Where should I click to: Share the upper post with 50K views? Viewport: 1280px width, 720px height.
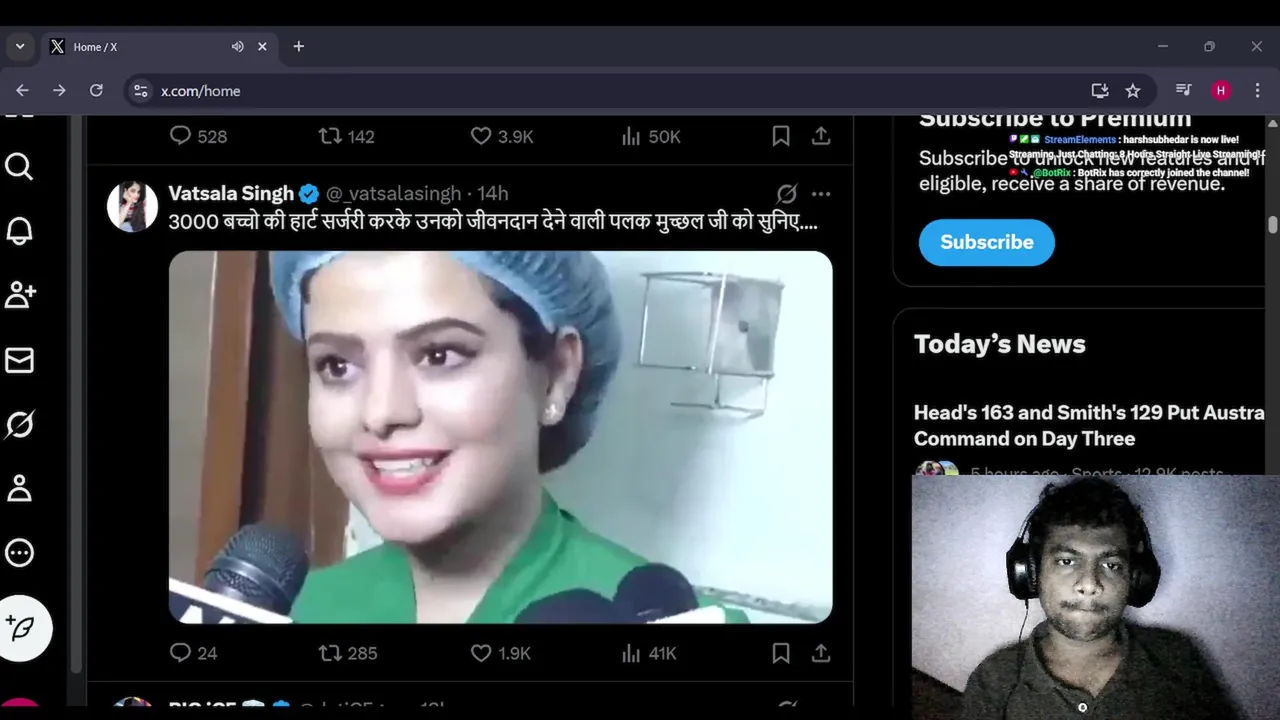[821, 136]
